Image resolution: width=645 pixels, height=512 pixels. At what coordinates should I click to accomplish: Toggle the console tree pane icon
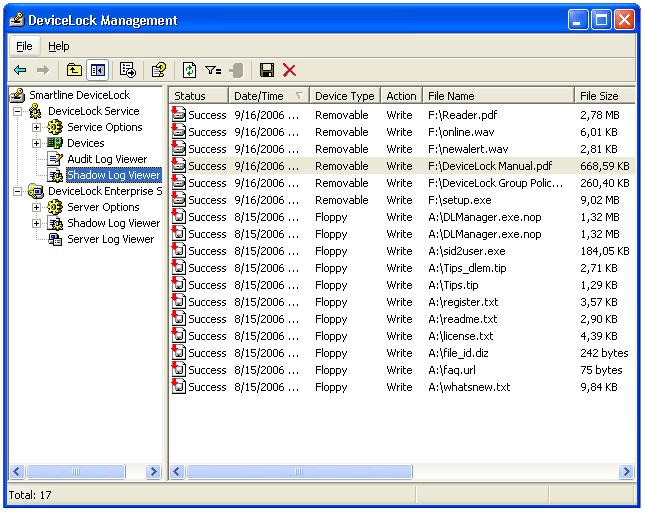(97, 70)
